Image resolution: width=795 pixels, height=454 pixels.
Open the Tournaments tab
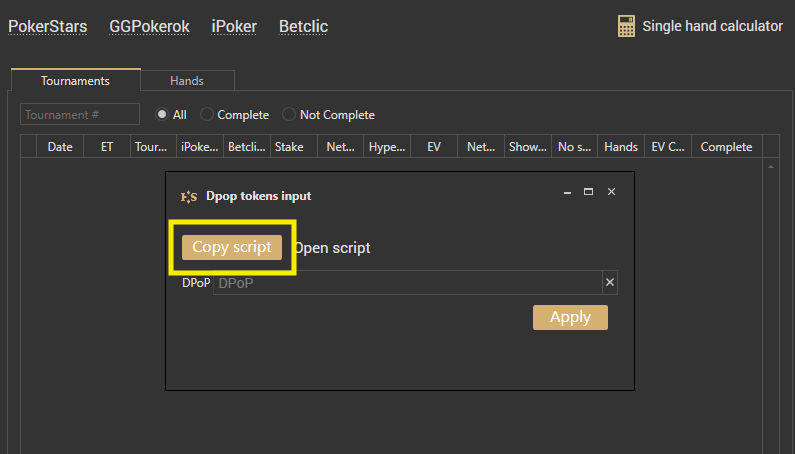76,81
